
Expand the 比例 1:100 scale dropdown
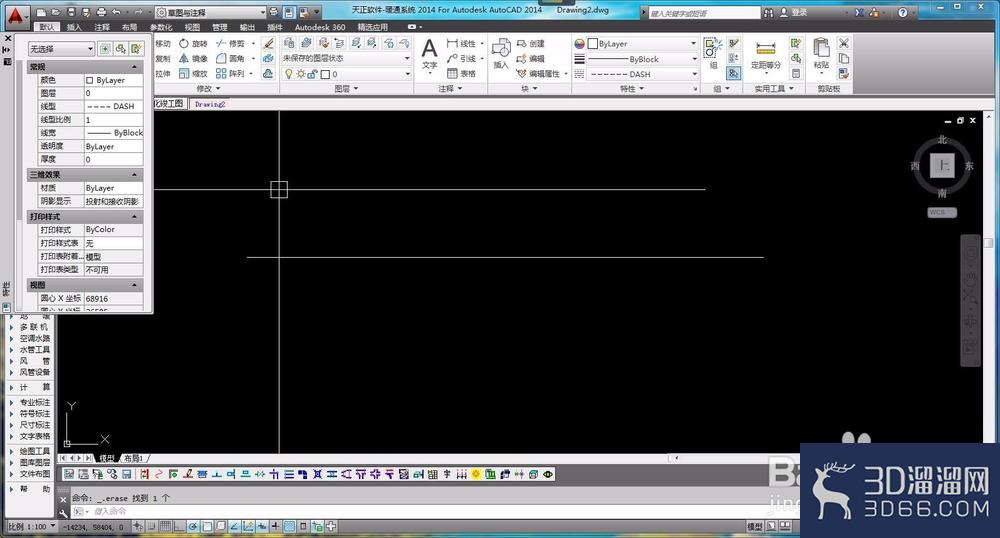point(31,527)
